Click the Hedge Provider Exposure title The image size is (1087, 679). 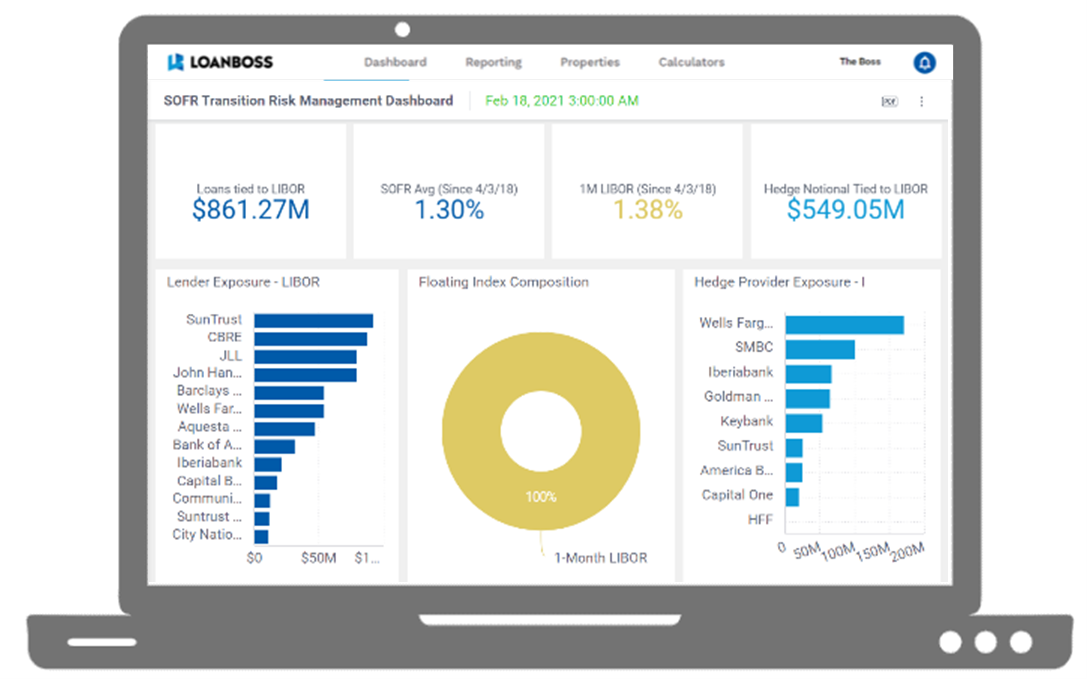coord(779,282)
